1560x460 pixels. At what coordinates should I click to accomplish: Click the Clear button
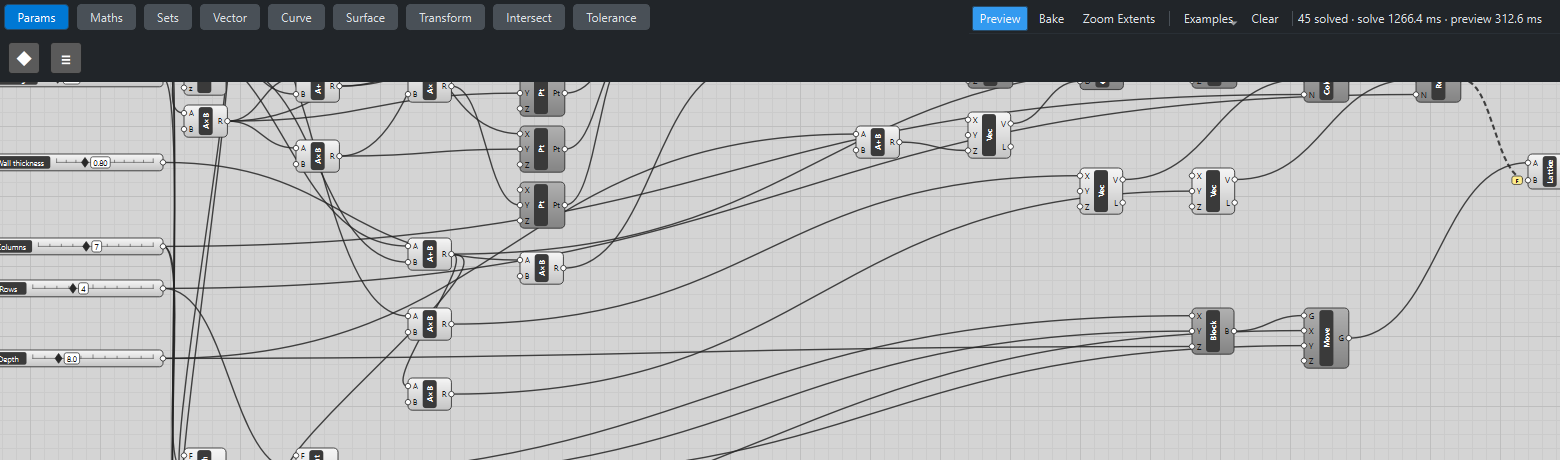tap(1265, 18)
